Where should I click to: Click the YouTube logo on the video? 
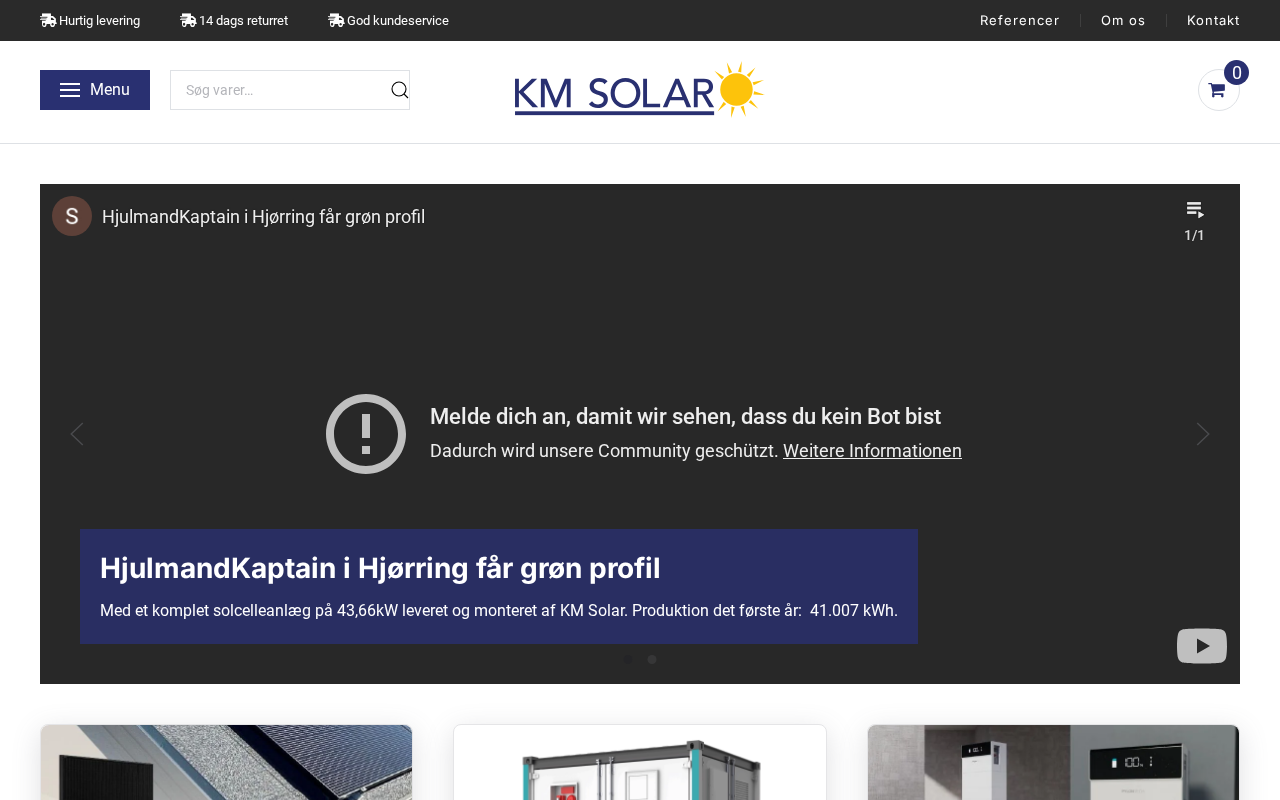tap(1202, 646)
